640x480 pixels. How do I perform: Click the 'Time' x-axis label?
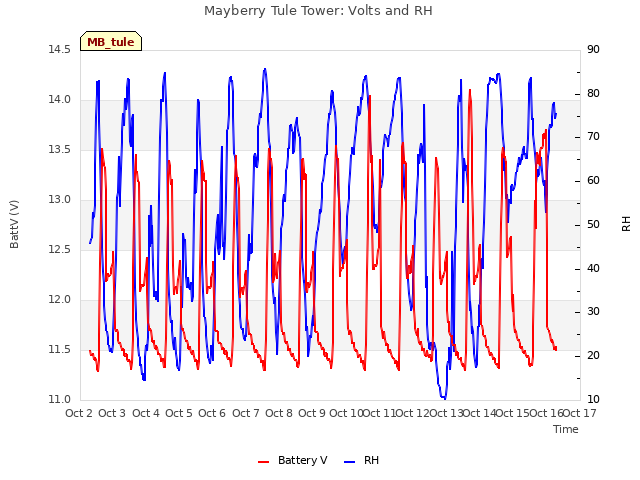[566, 429]
